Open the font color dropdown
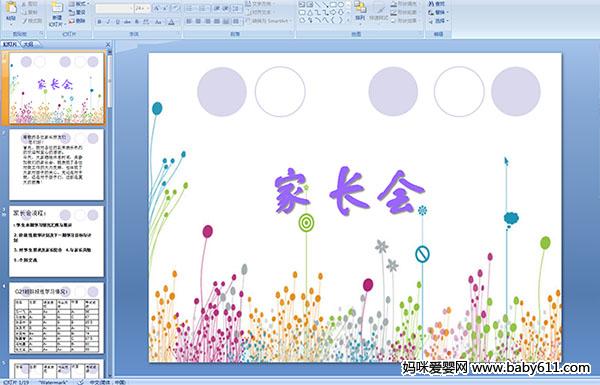The image size is (600, 385). 171,22
